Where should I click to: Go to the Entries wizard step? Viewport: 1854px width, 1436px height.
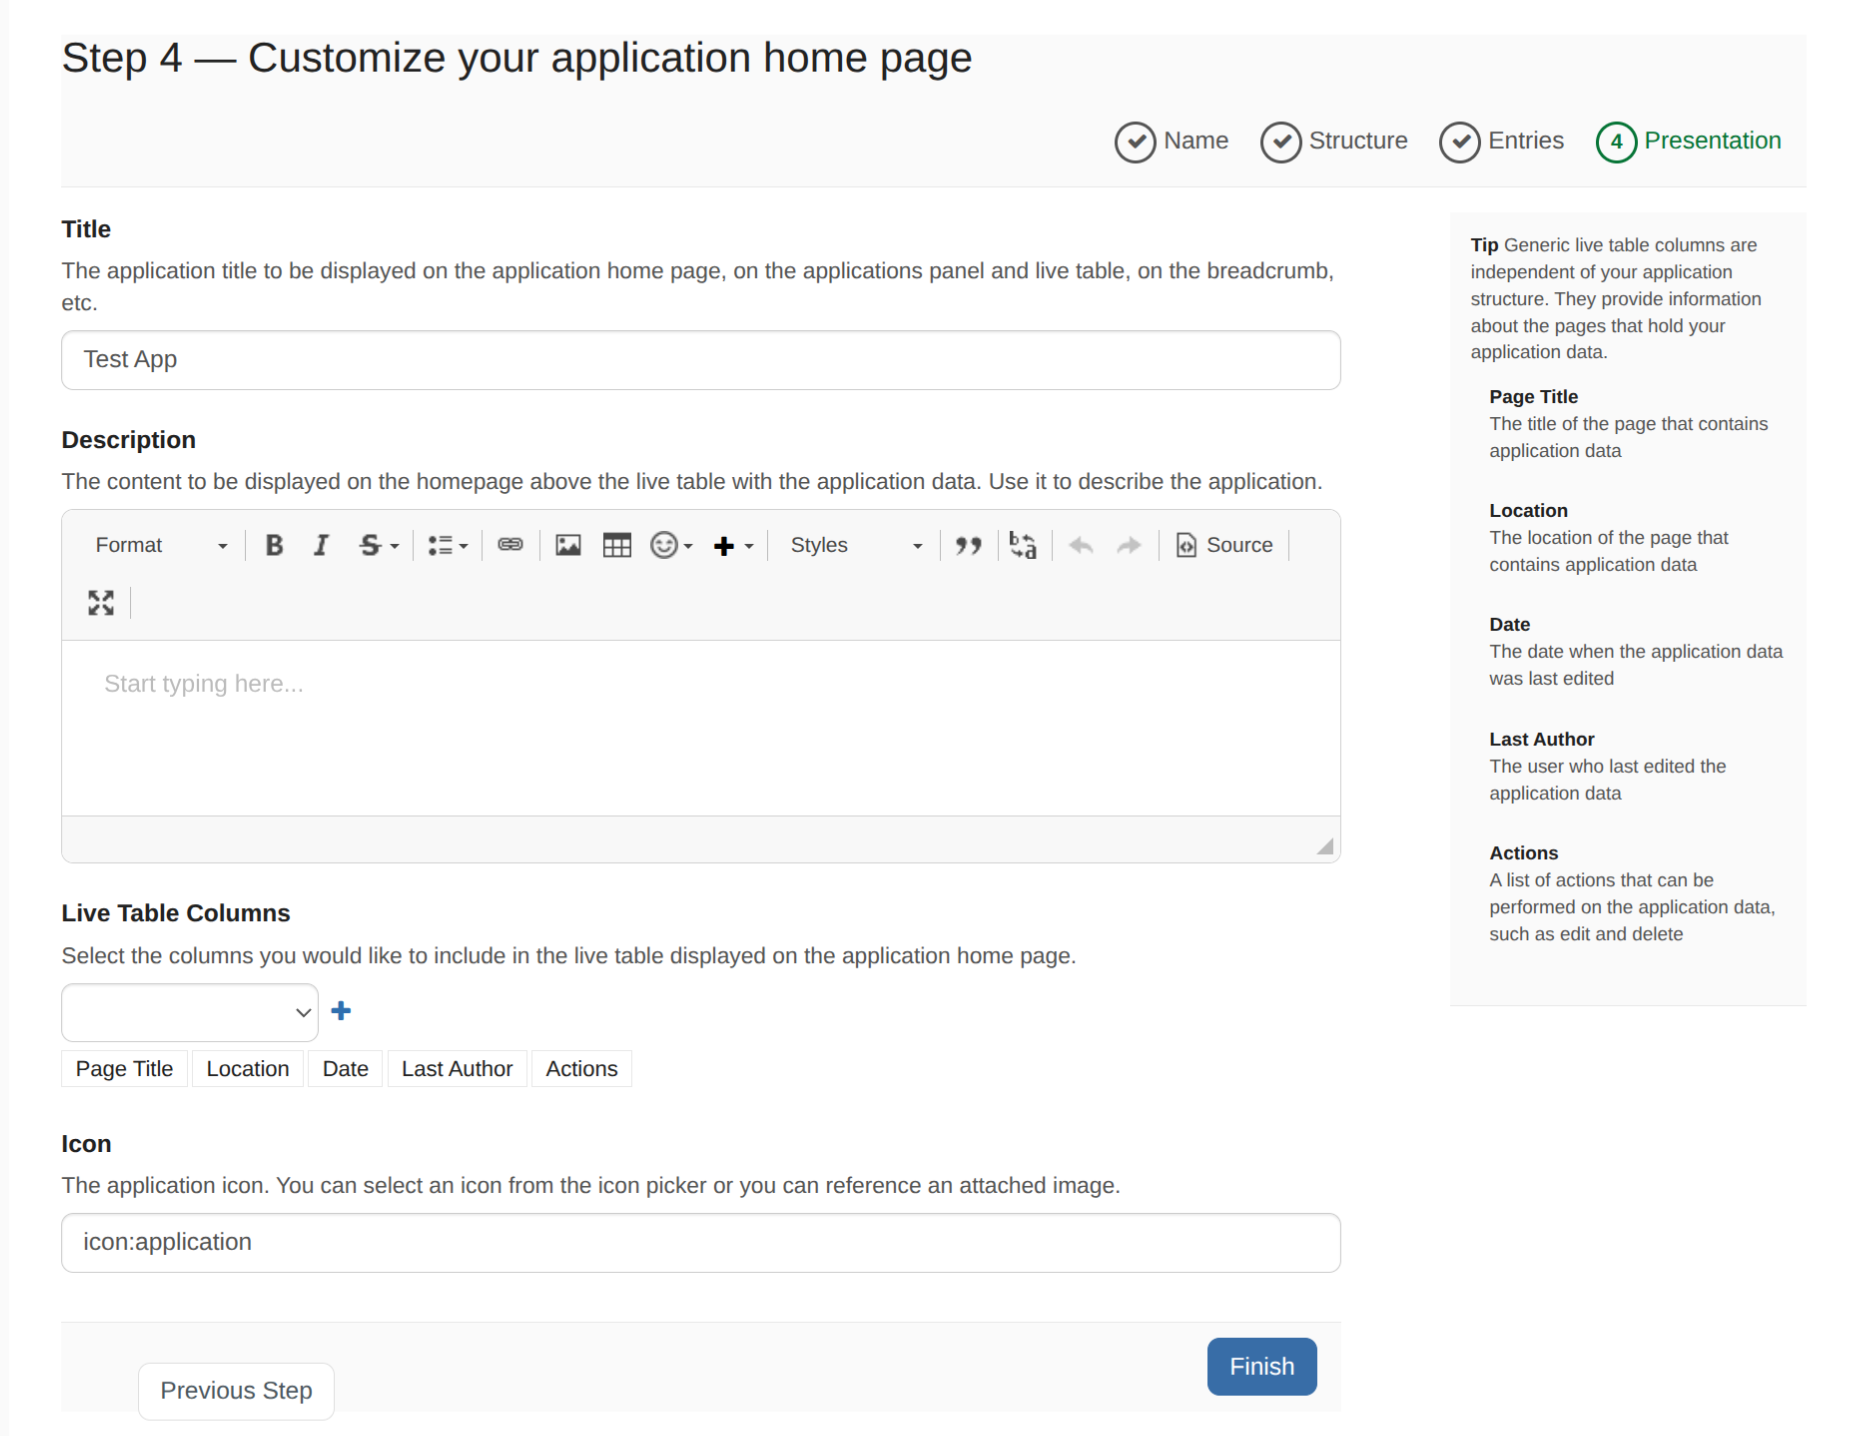tap(1502, 141)
